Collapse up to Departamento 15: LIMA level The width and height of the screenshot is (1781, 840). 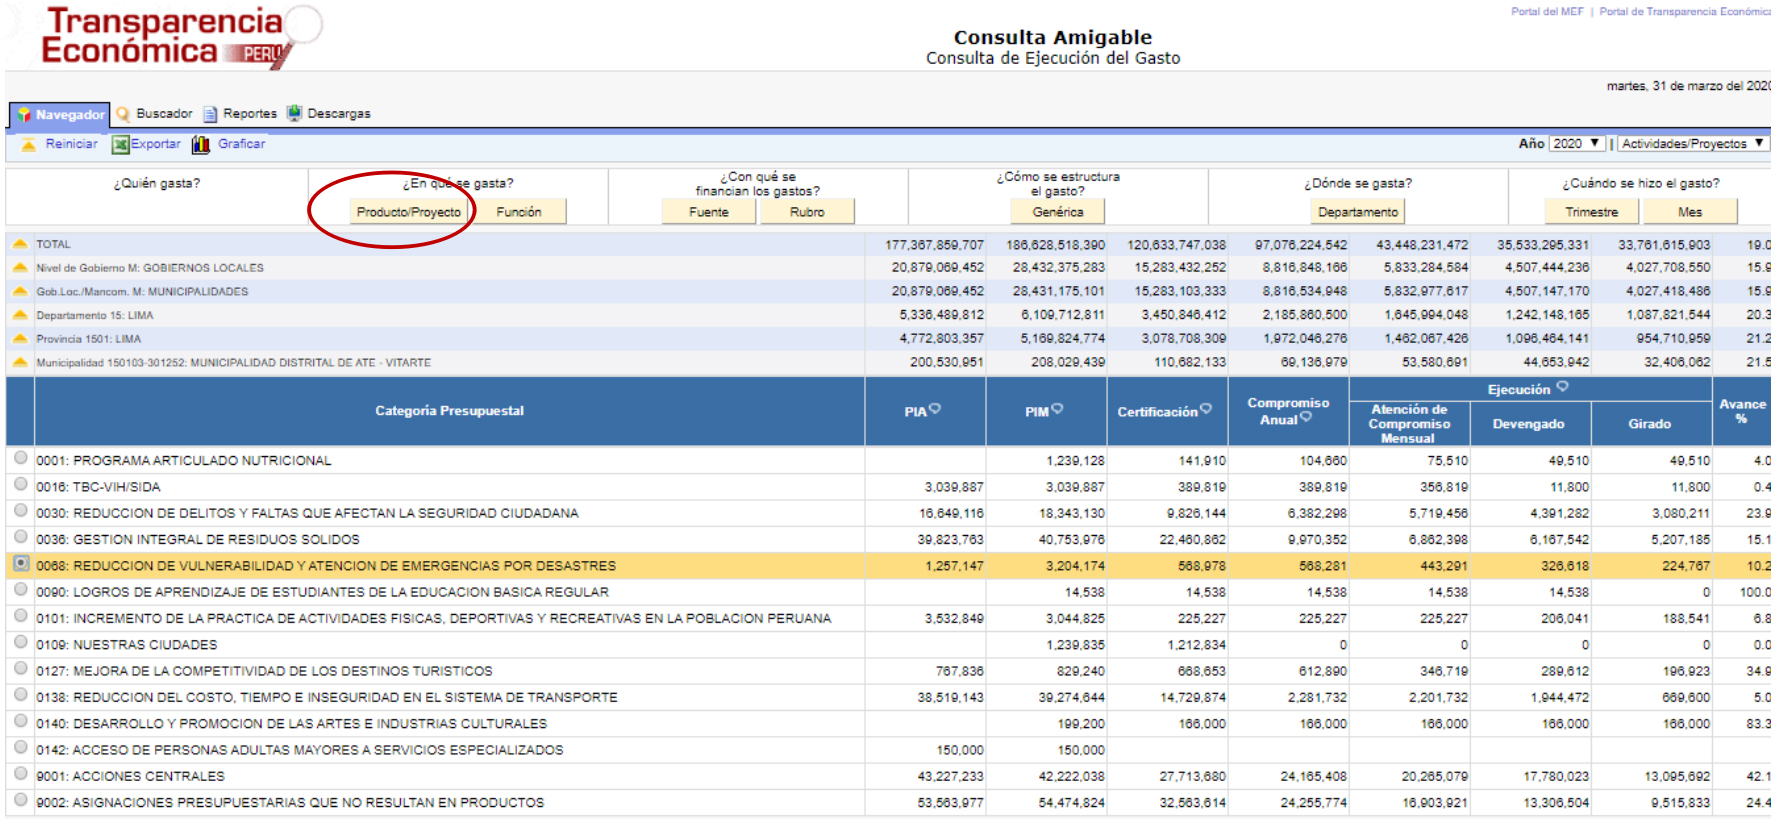click(x=20, y=315)
